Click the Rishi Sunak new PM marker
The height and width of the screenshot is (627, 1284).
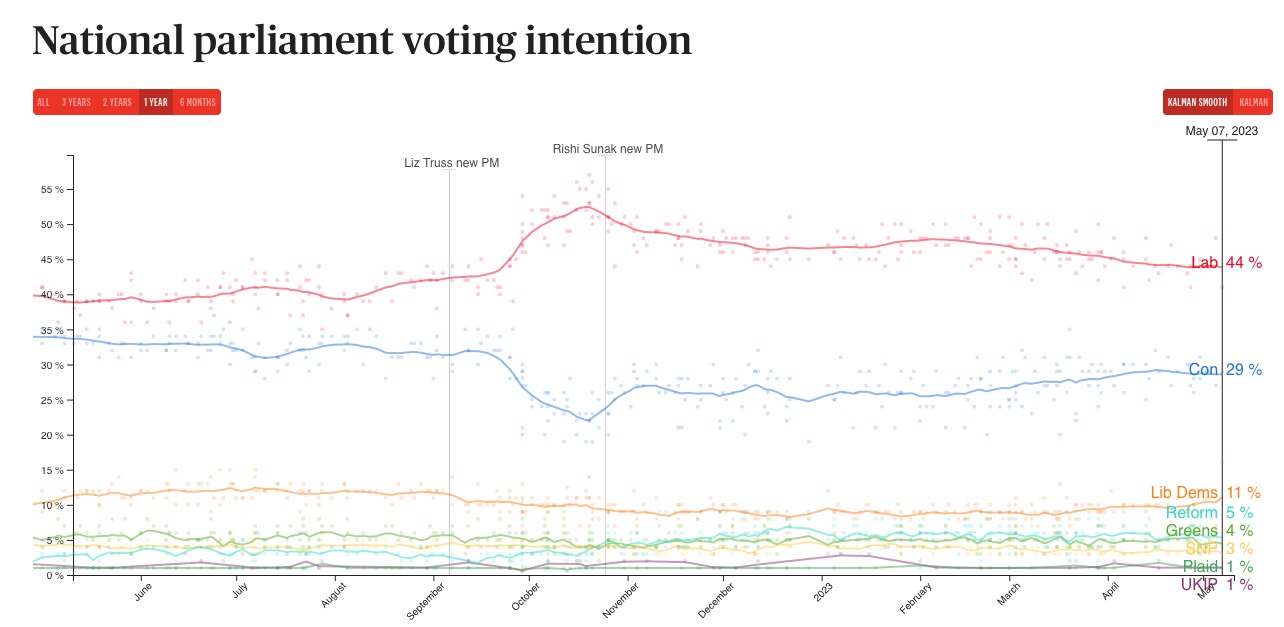(608, 149)
